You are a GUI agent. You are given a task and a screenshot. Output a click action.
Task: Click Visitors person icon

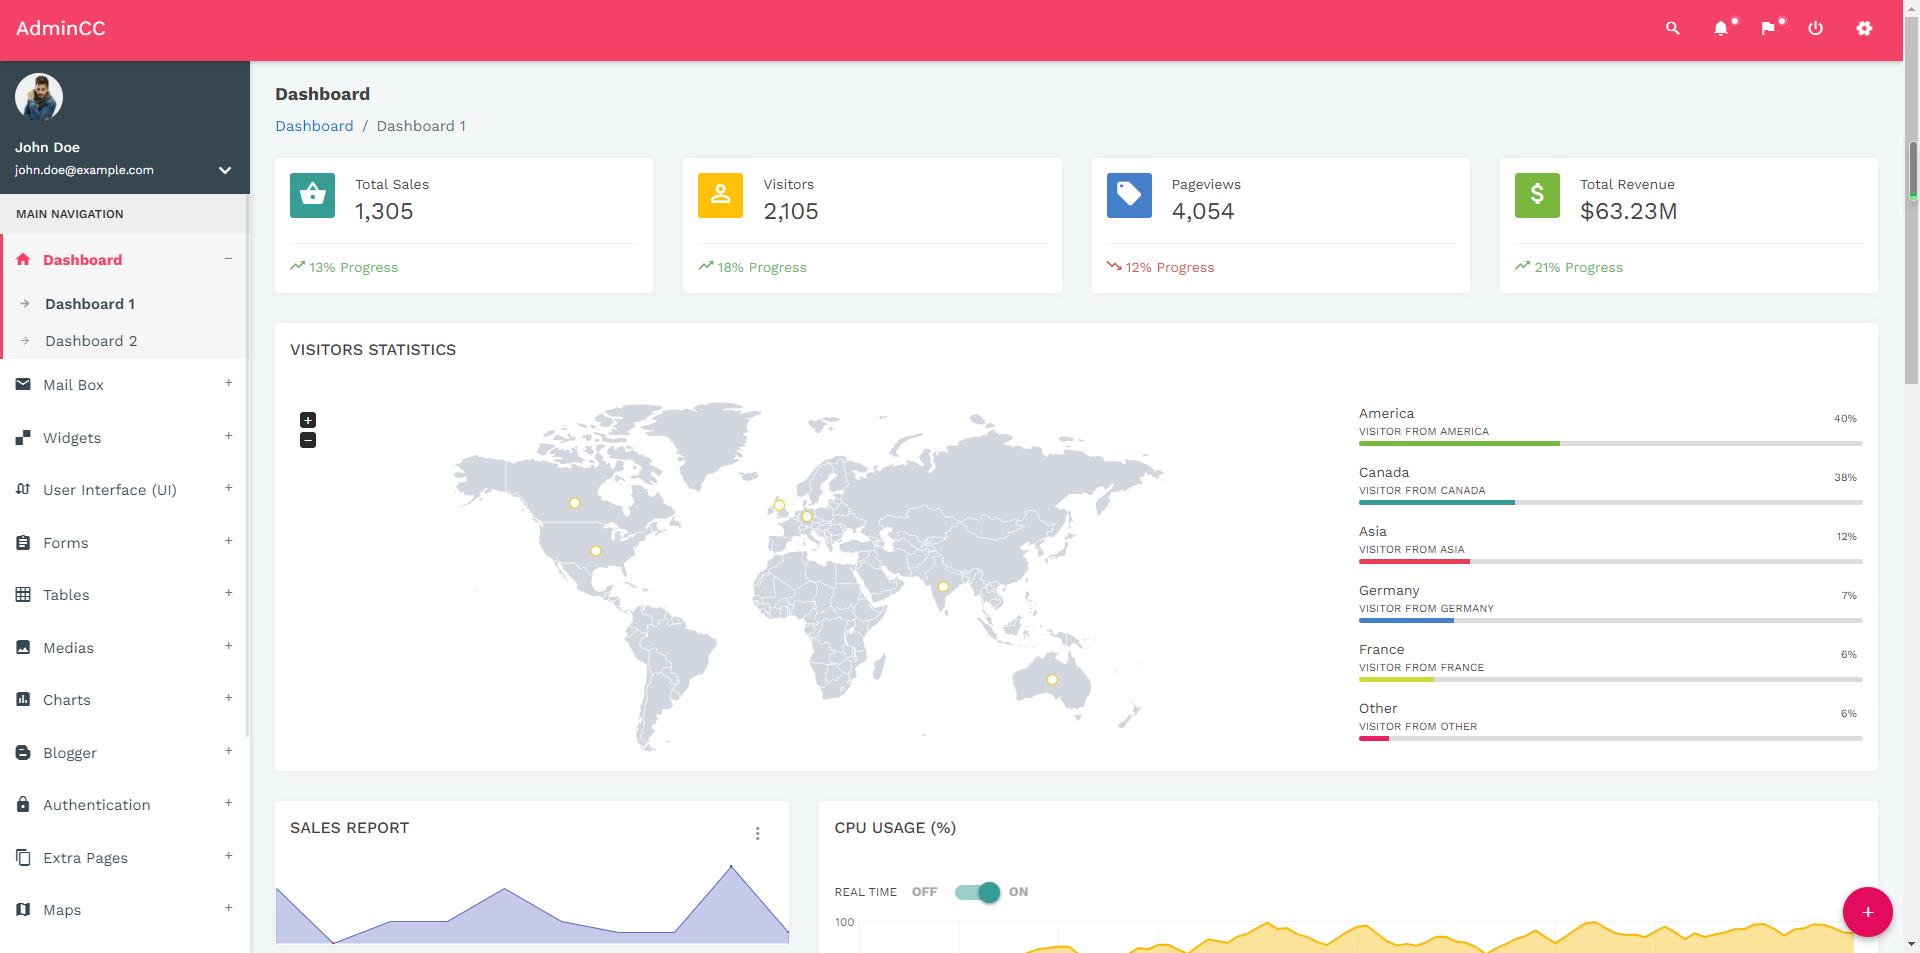[x=720, y=195]
